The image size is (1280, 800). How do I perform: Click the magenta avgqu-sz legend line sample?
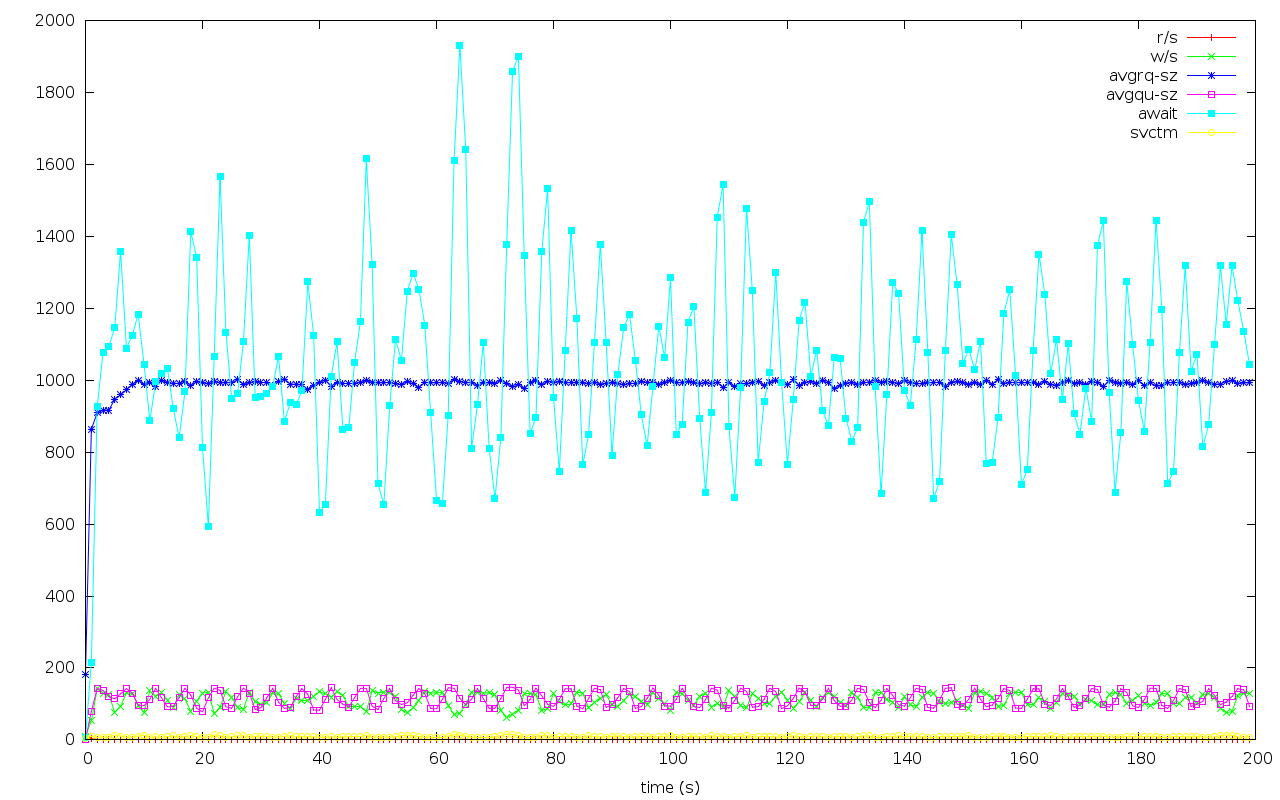[x=1212, y=95]
